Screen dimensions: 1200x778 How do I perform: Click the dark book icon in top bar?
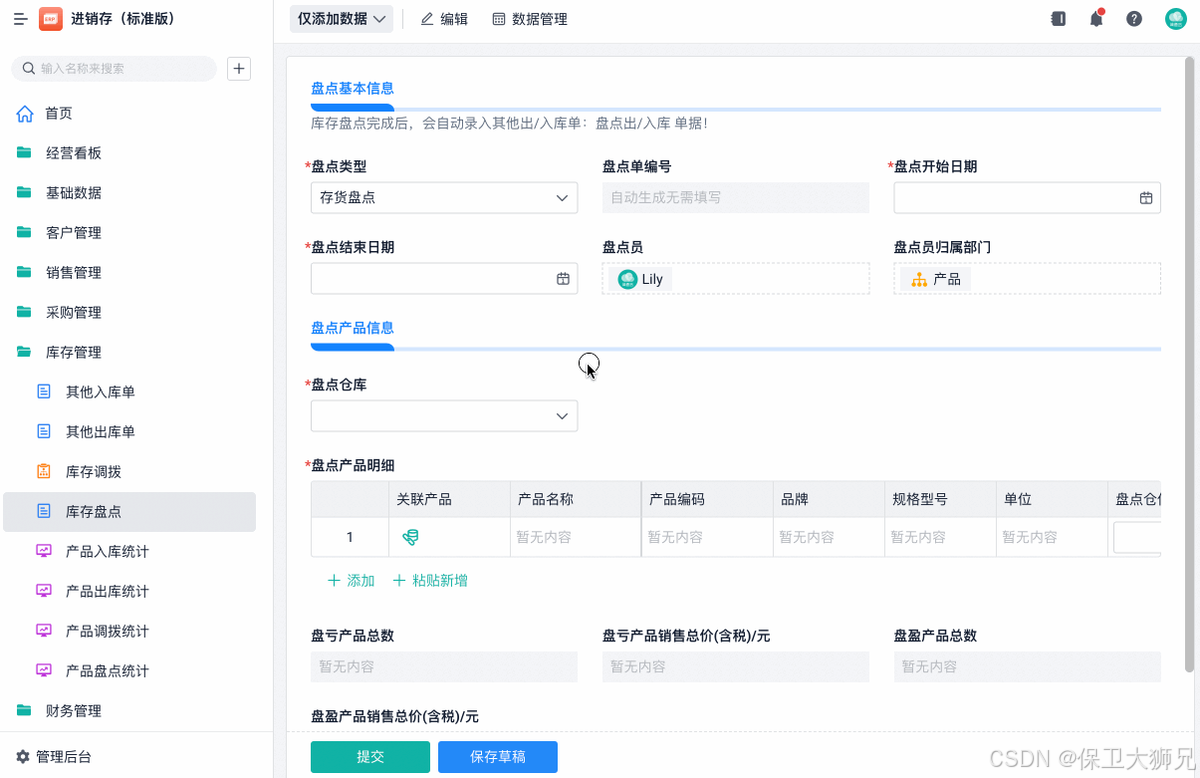(x=1058, y=18)
